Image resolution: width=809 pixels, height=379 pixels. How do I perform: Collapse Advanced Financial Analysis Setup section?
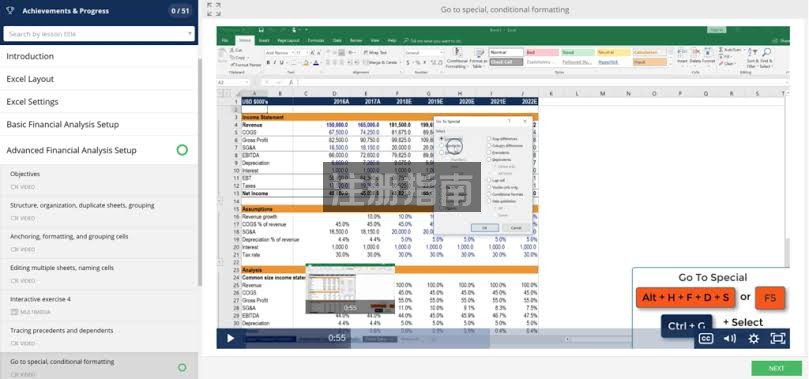tap(99, 150)
